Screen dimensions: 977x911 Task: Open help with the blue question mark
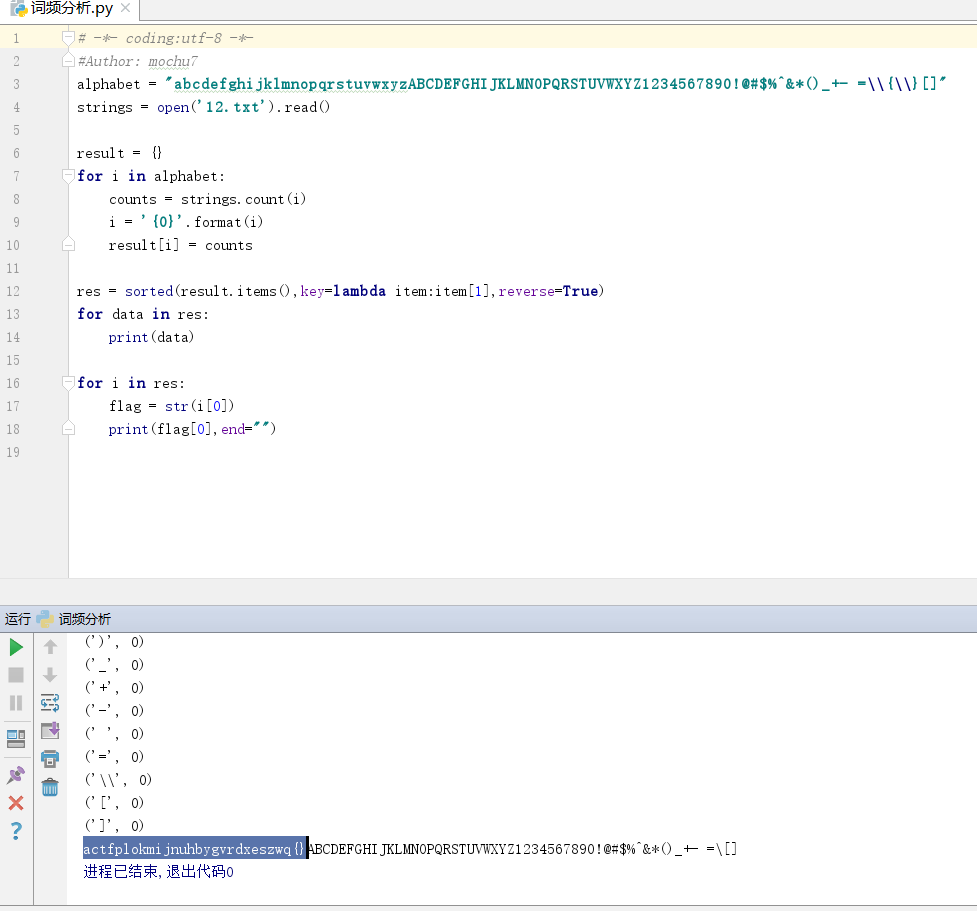(x=16, y=831)
